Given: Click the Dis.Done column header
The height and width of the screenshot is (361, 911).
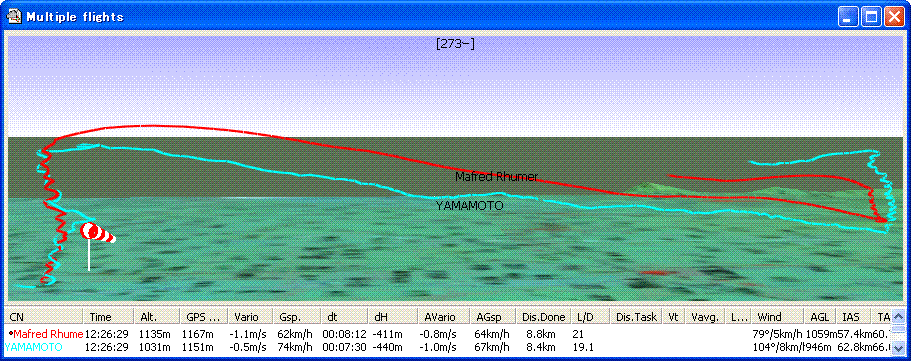Looking at the screenshot, I should point(543,317).
